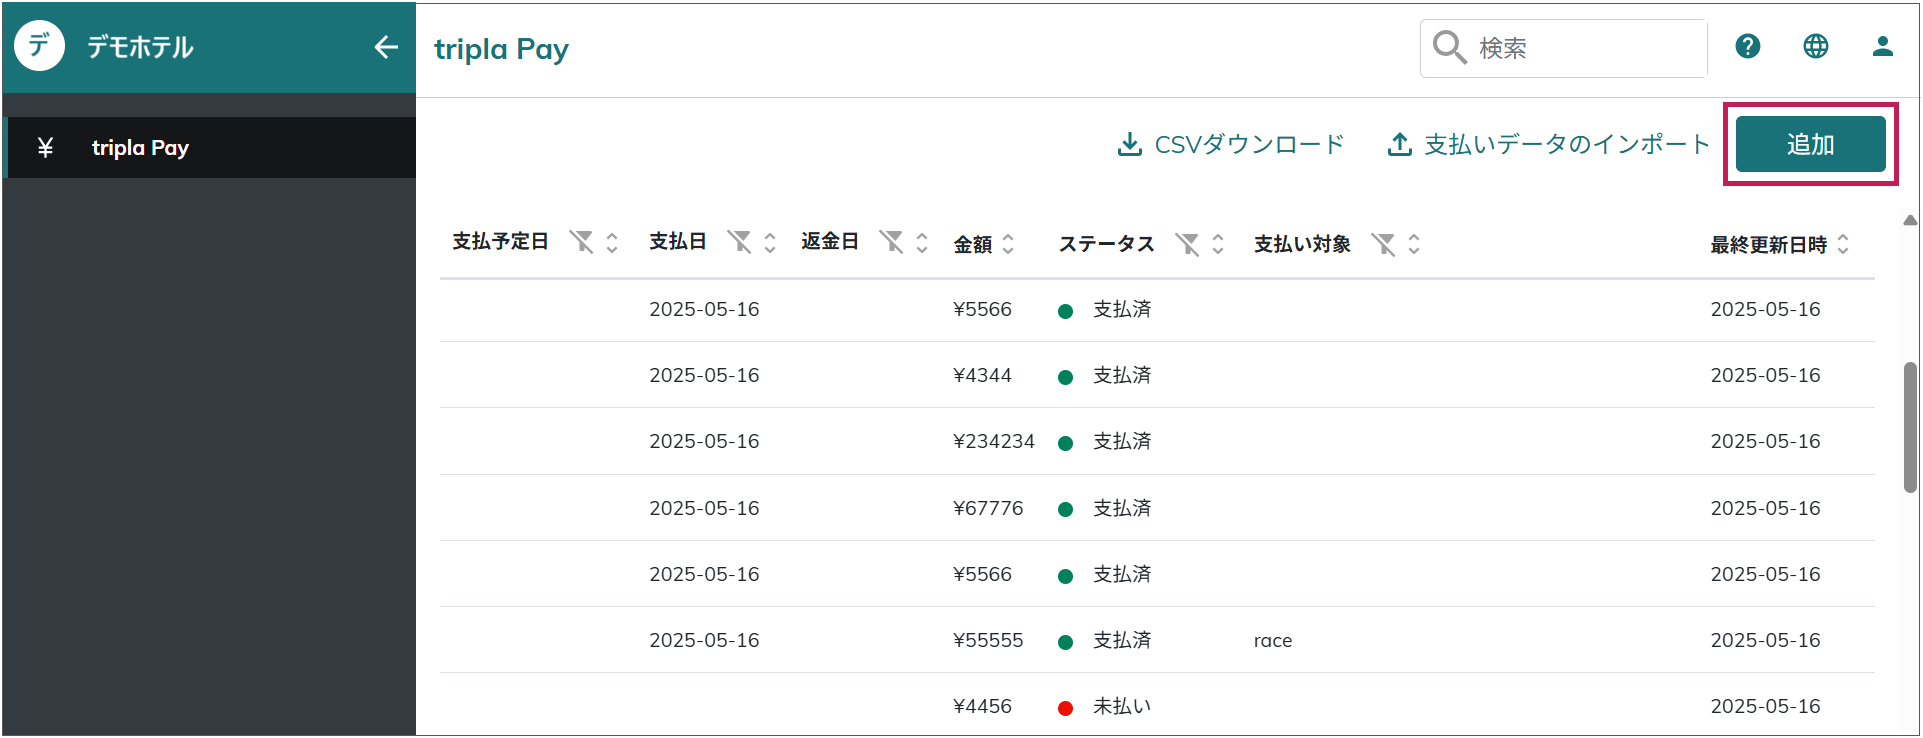Image resolution: width=1923 pixels, height=738 pixels.
Task: Open the language globe icon
Action: click(x=1816, y=46)
